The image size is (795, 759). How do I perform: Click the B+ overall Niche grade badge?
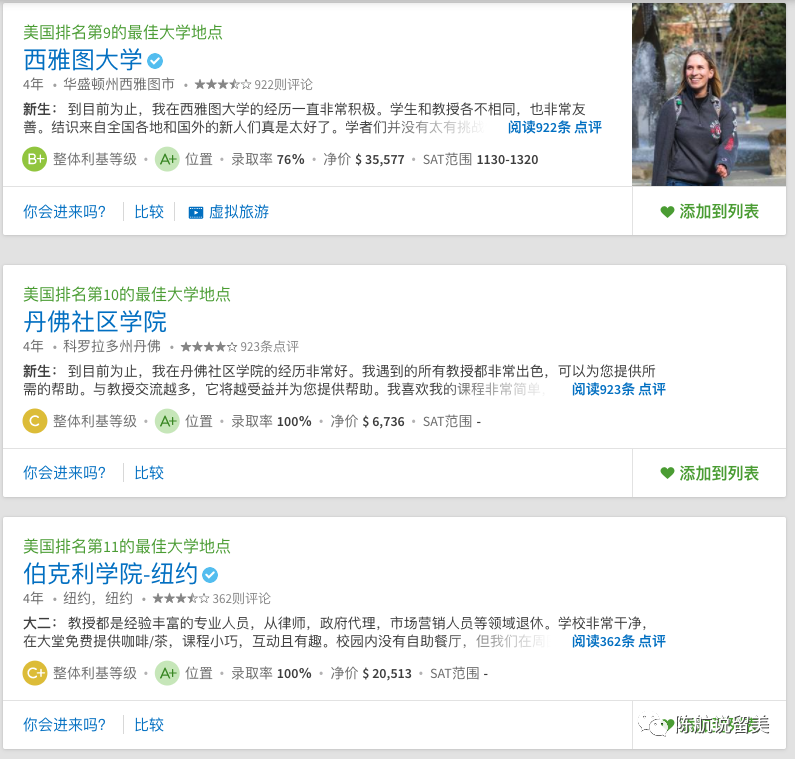pyautogui.click(x=35, y=159)
